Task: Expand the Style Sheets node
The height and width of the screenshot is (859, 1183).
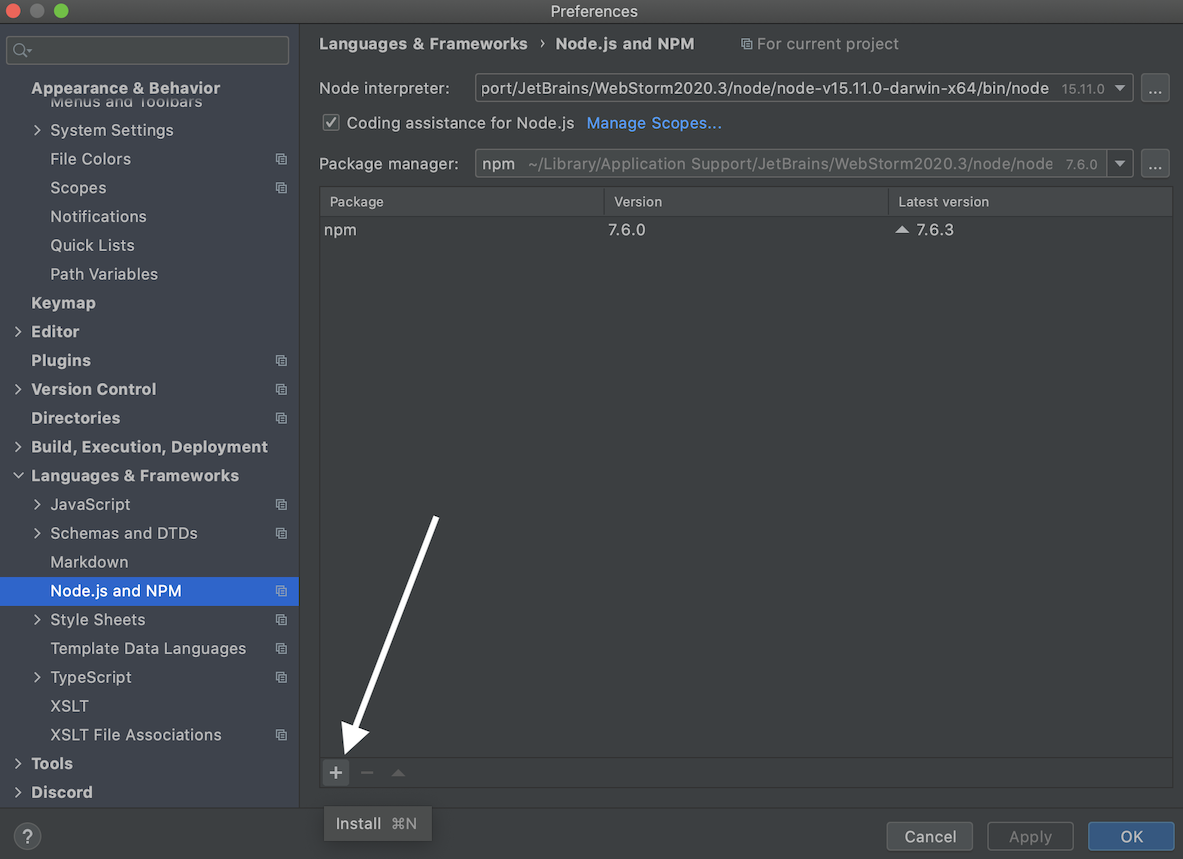Action: [37, 620]
